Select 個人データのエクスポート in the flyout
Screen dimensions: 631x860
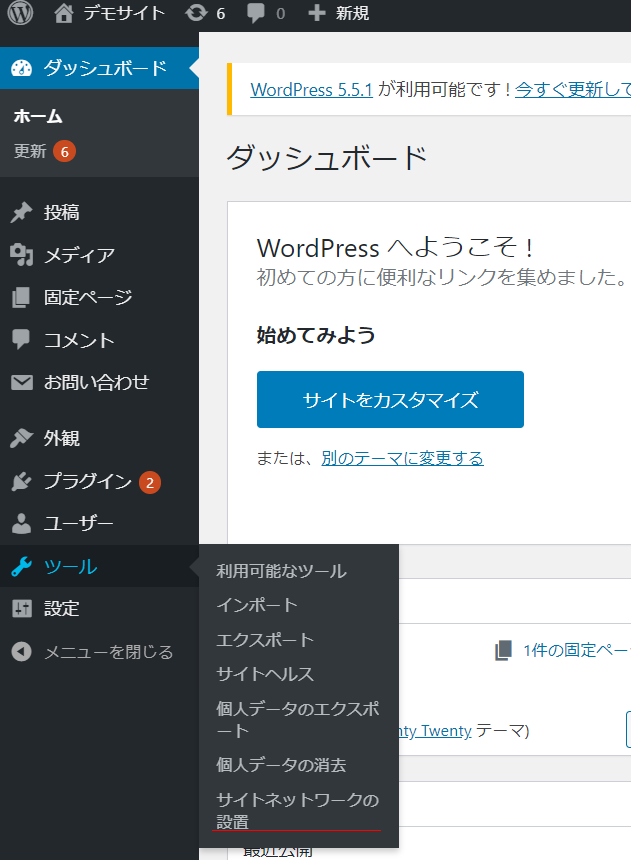tap(298, 719)
